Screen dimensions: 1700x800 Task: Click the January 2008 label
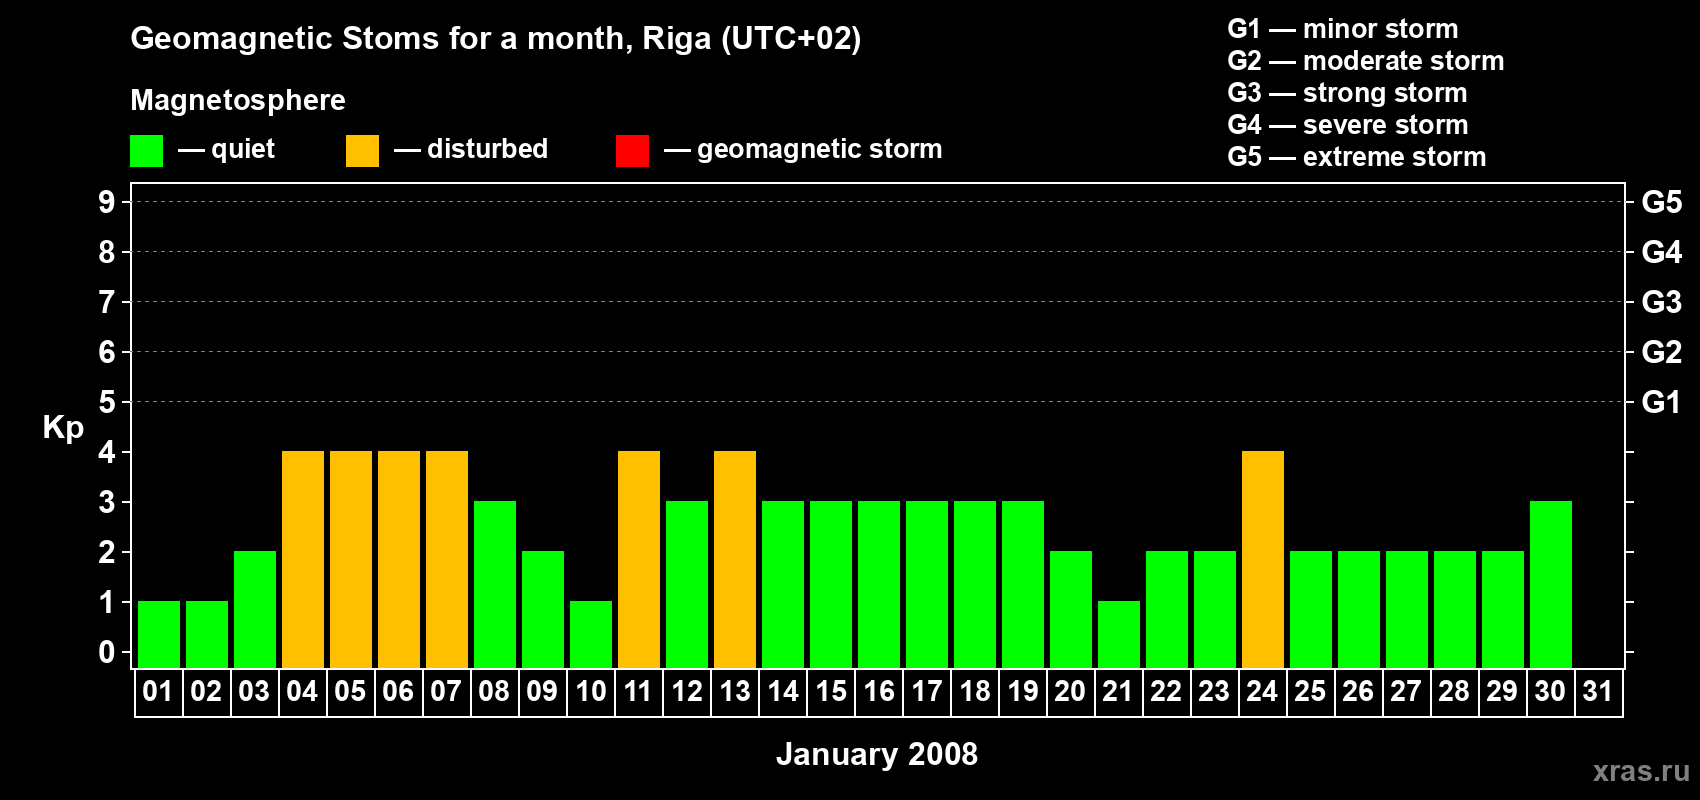pyautogui.click(x=877, y=754)
